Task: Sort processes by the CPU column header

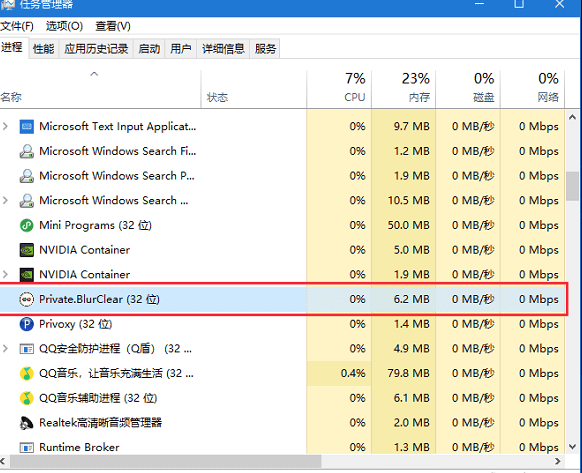Action: (x=339, y=88)
